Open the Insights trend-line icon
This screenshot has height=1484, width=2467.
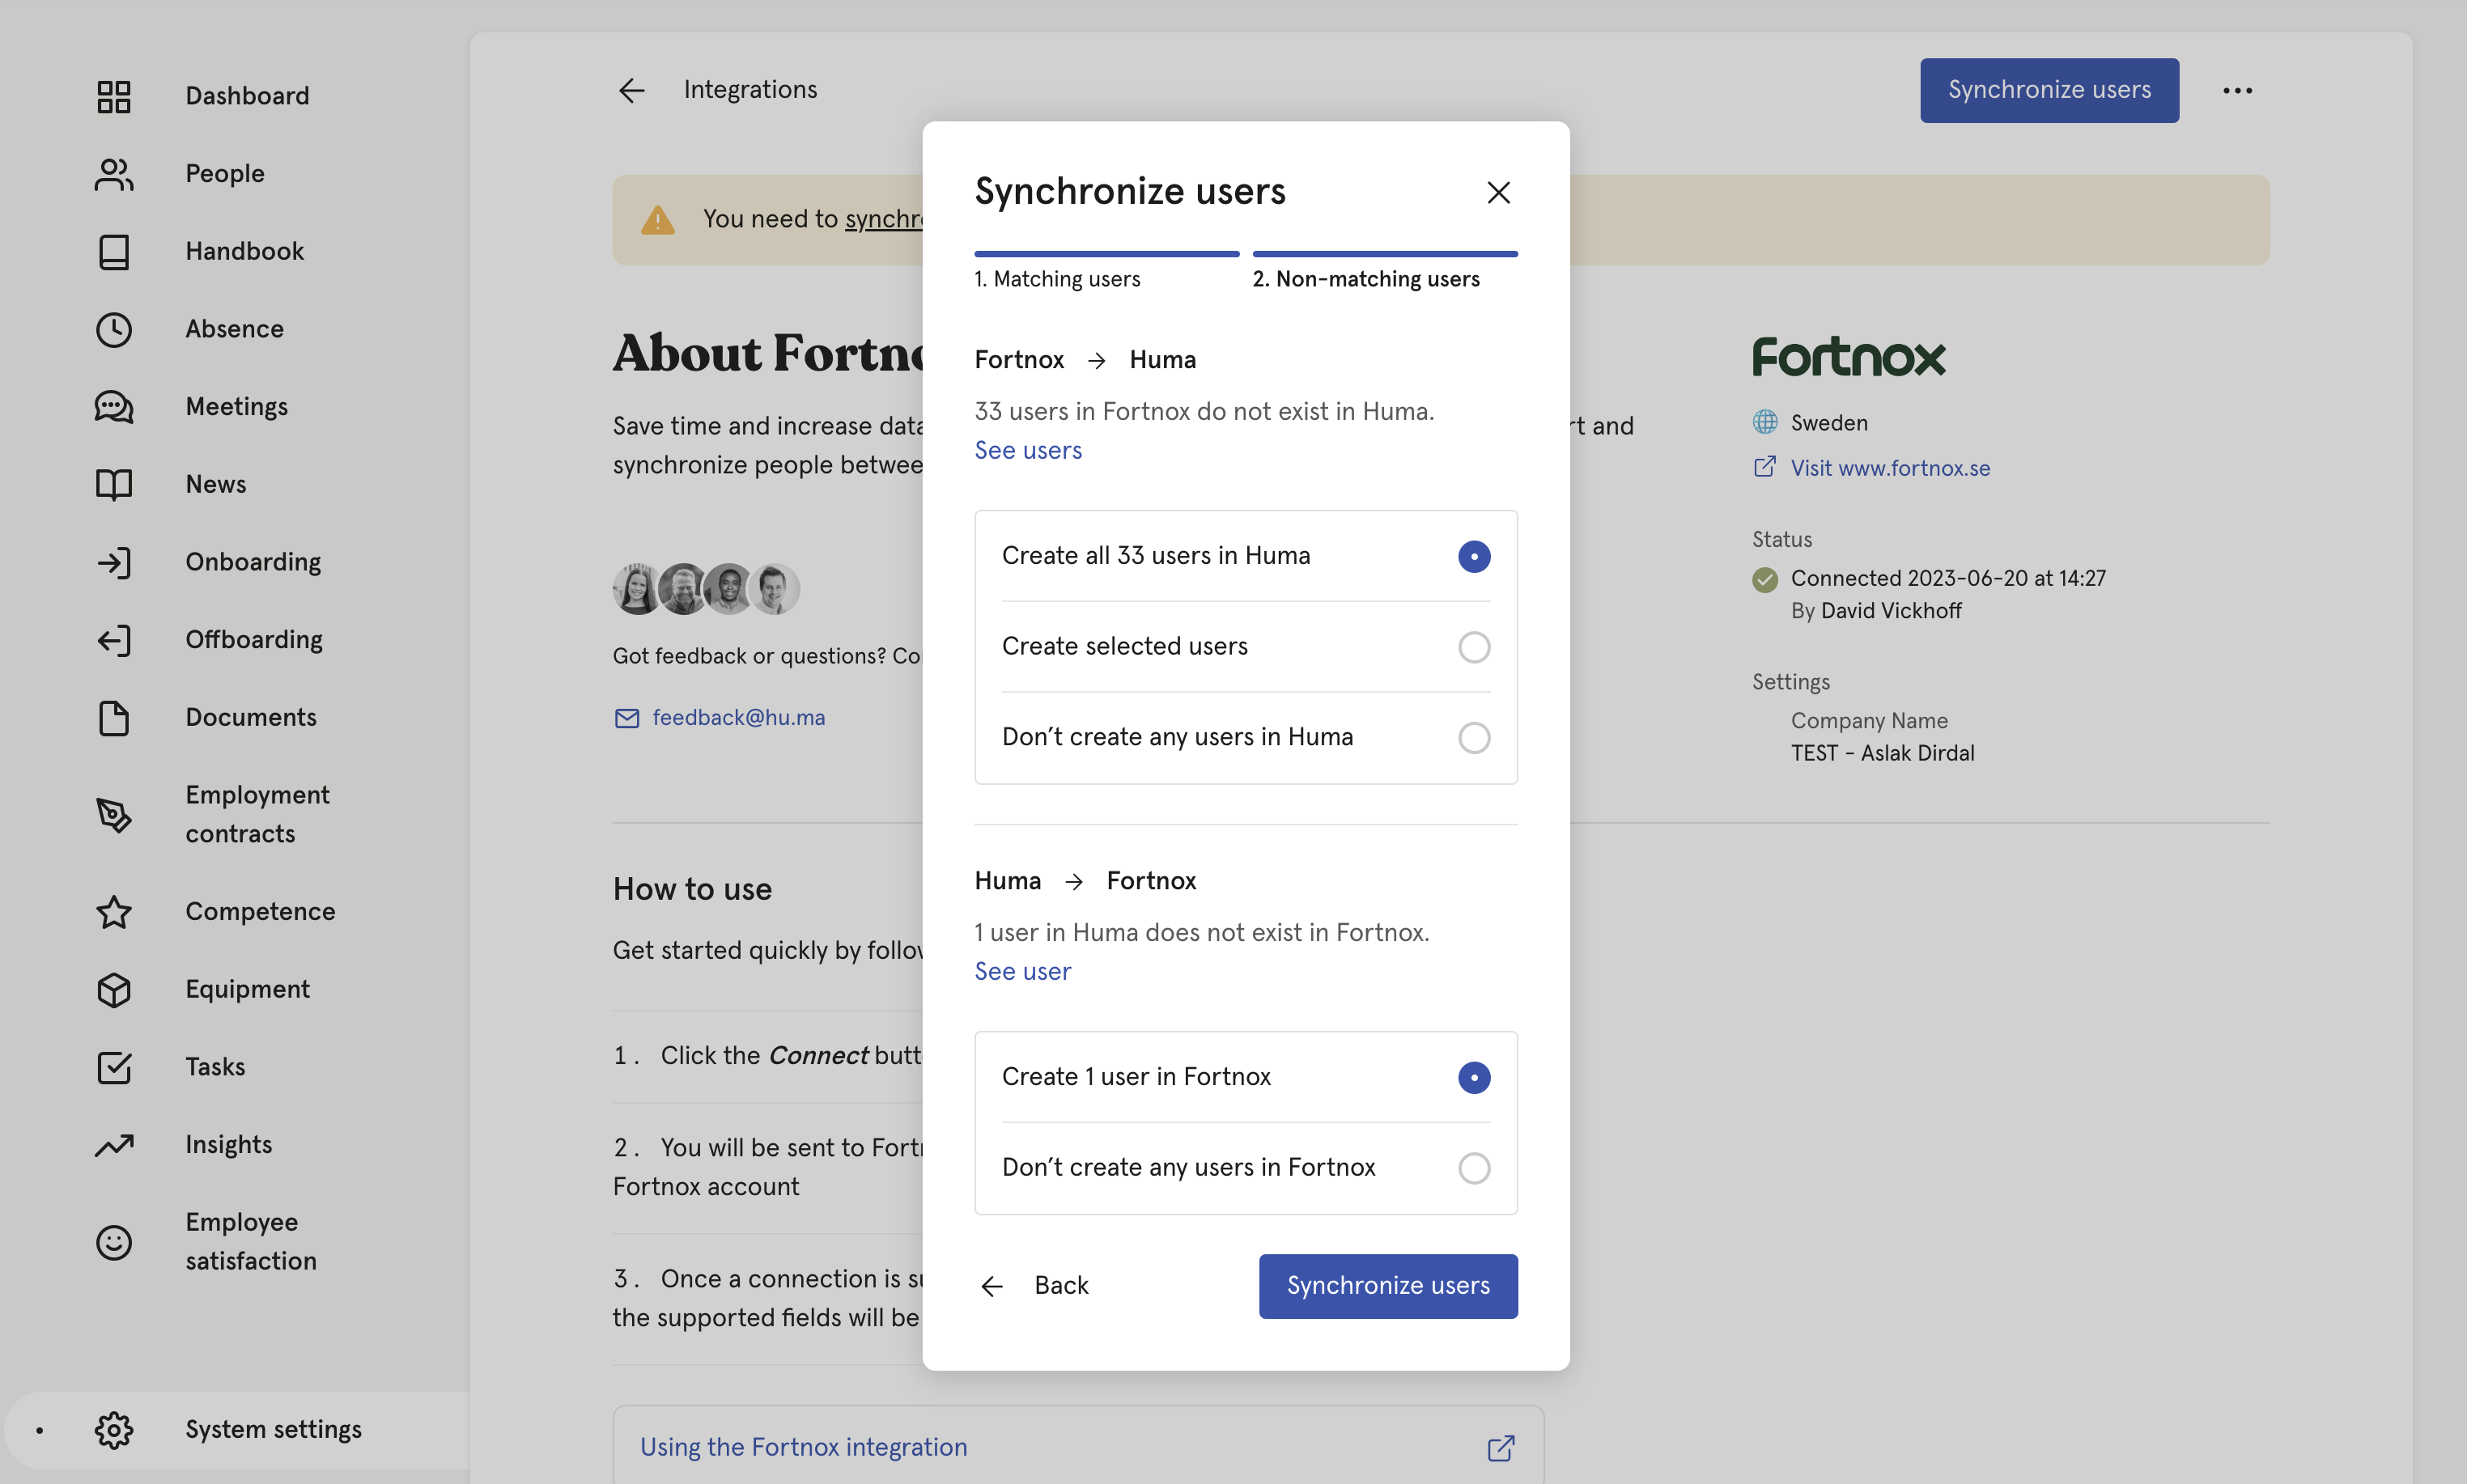pyautogui.click(x=114, y=1145)
